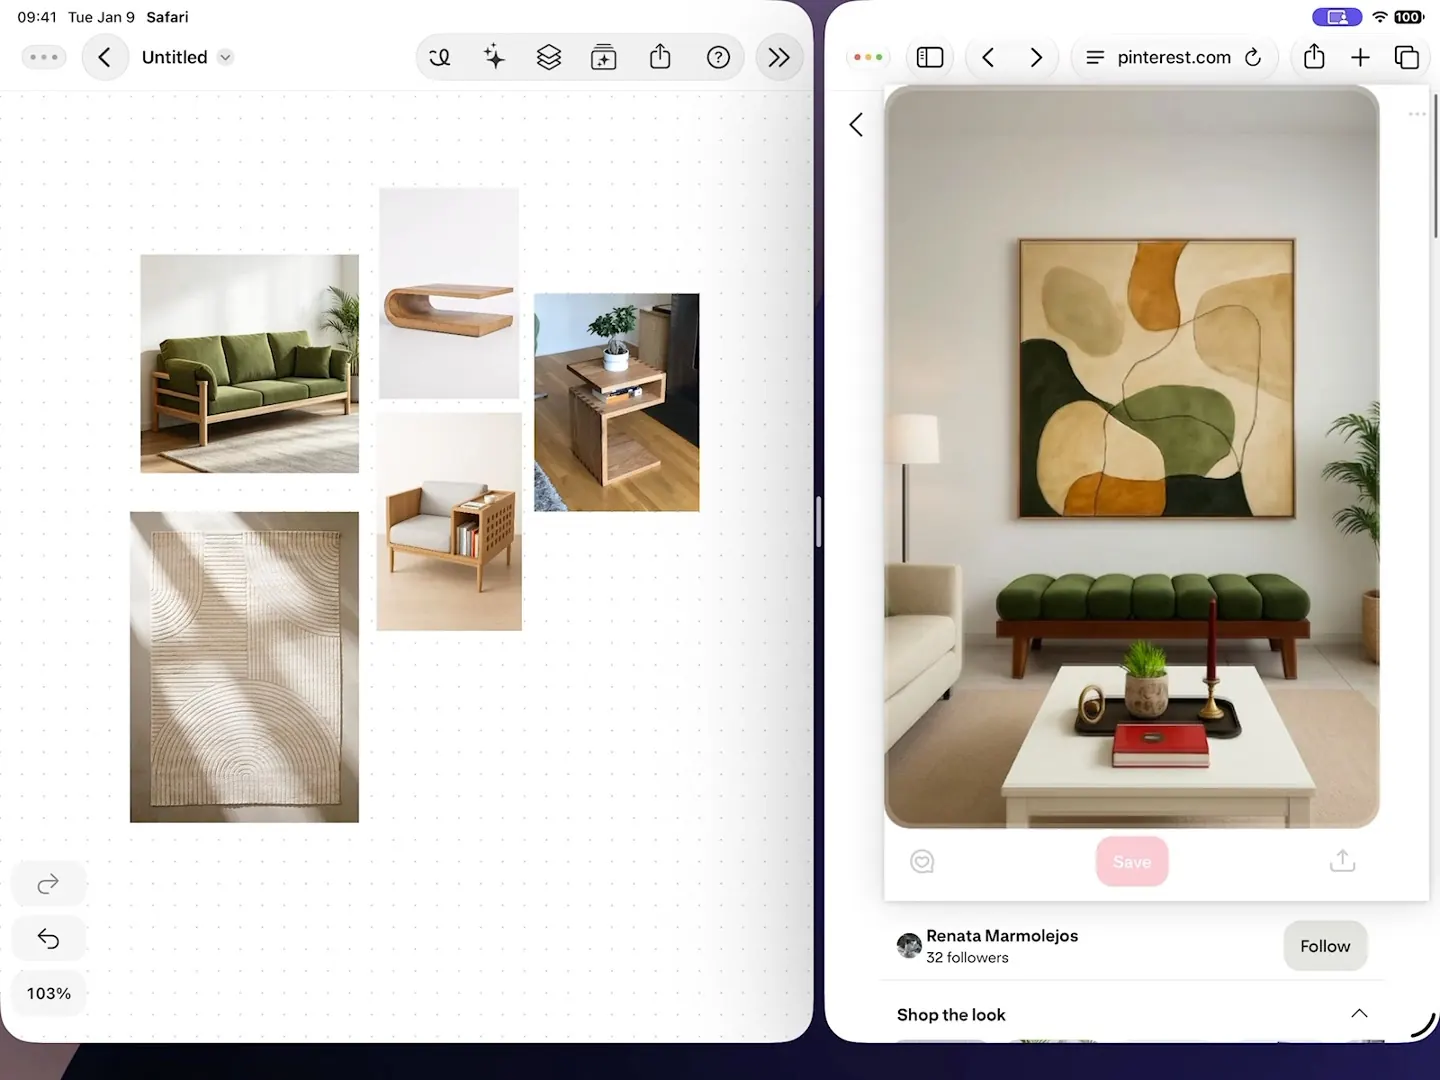Click the Pinterest page scrollbar
This screenshot has width=1440, height=1080.
(1435, 168)
